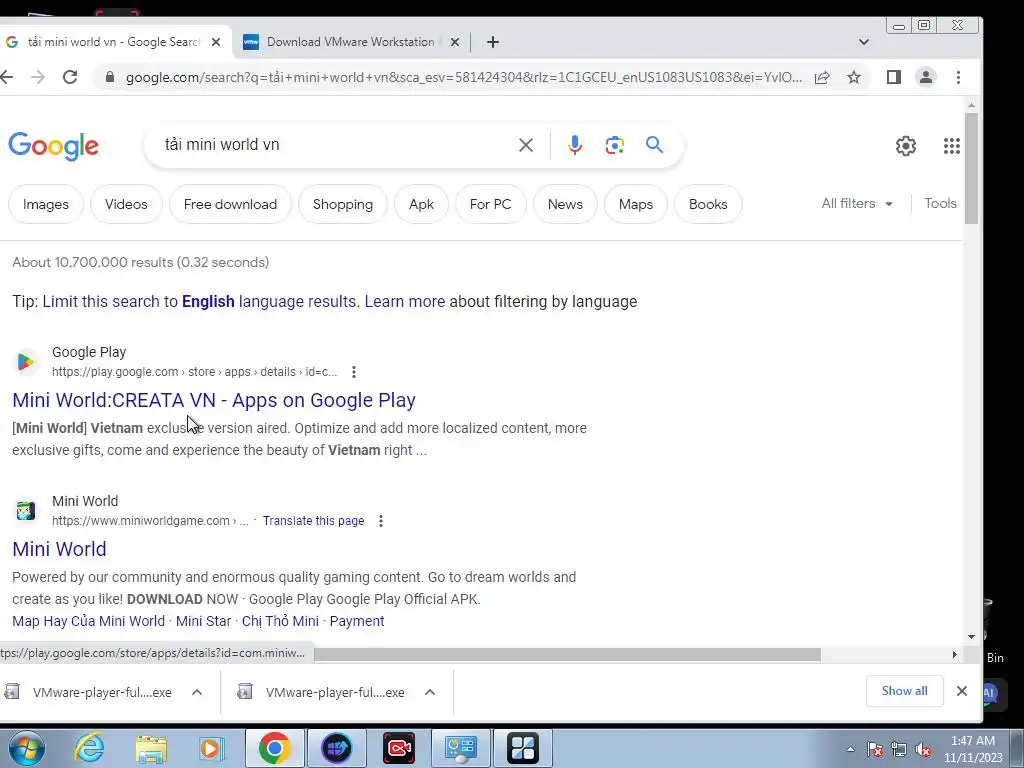Limit search to English language results
This screenshot has width=1024, height=768.
200,302
